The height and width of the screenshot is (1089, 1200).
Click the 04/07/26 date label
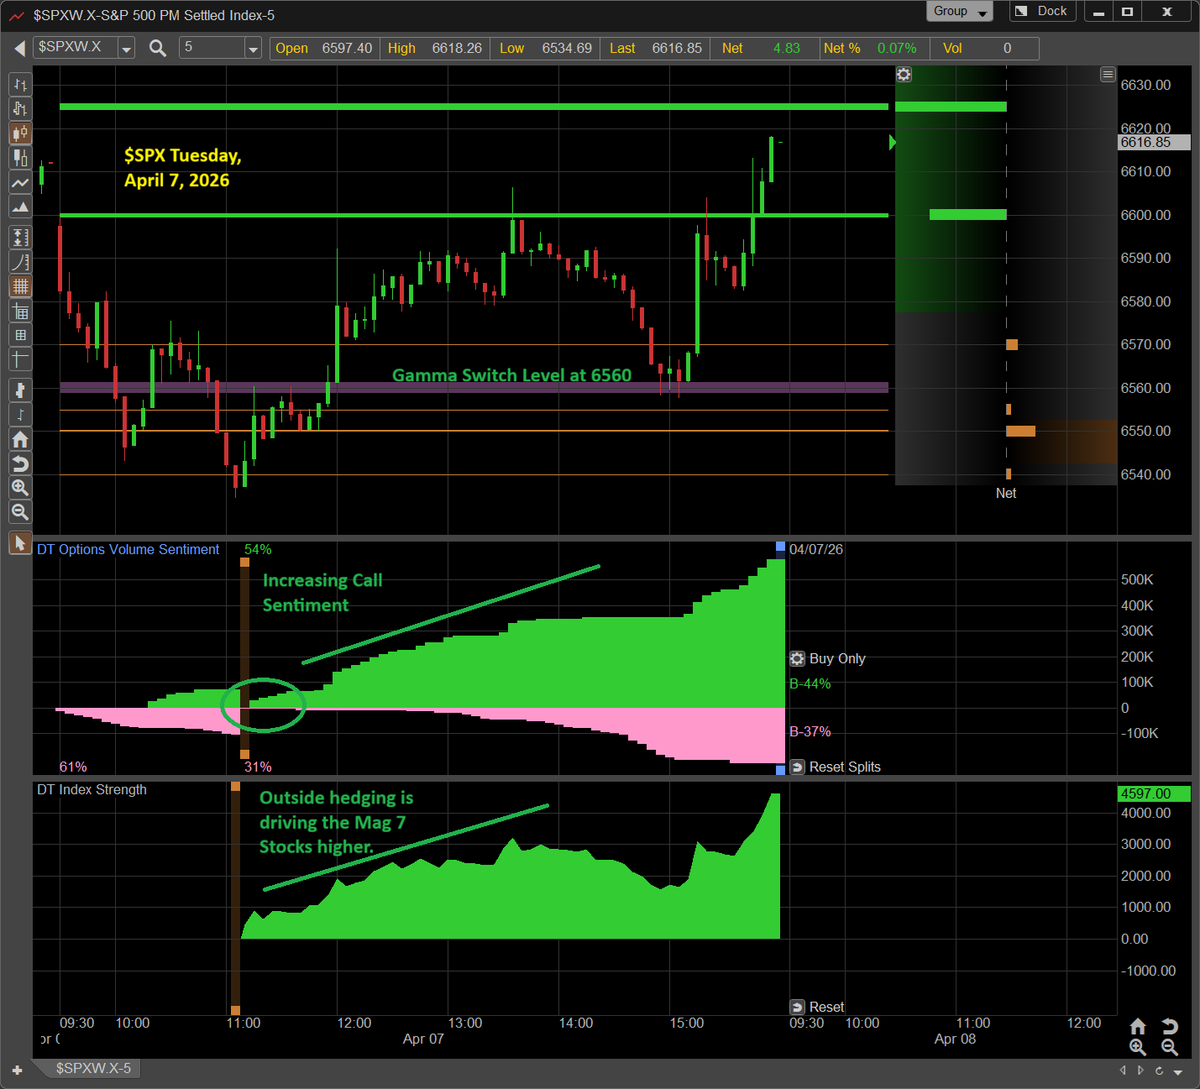pyautogui.click(x=816, y=549)
